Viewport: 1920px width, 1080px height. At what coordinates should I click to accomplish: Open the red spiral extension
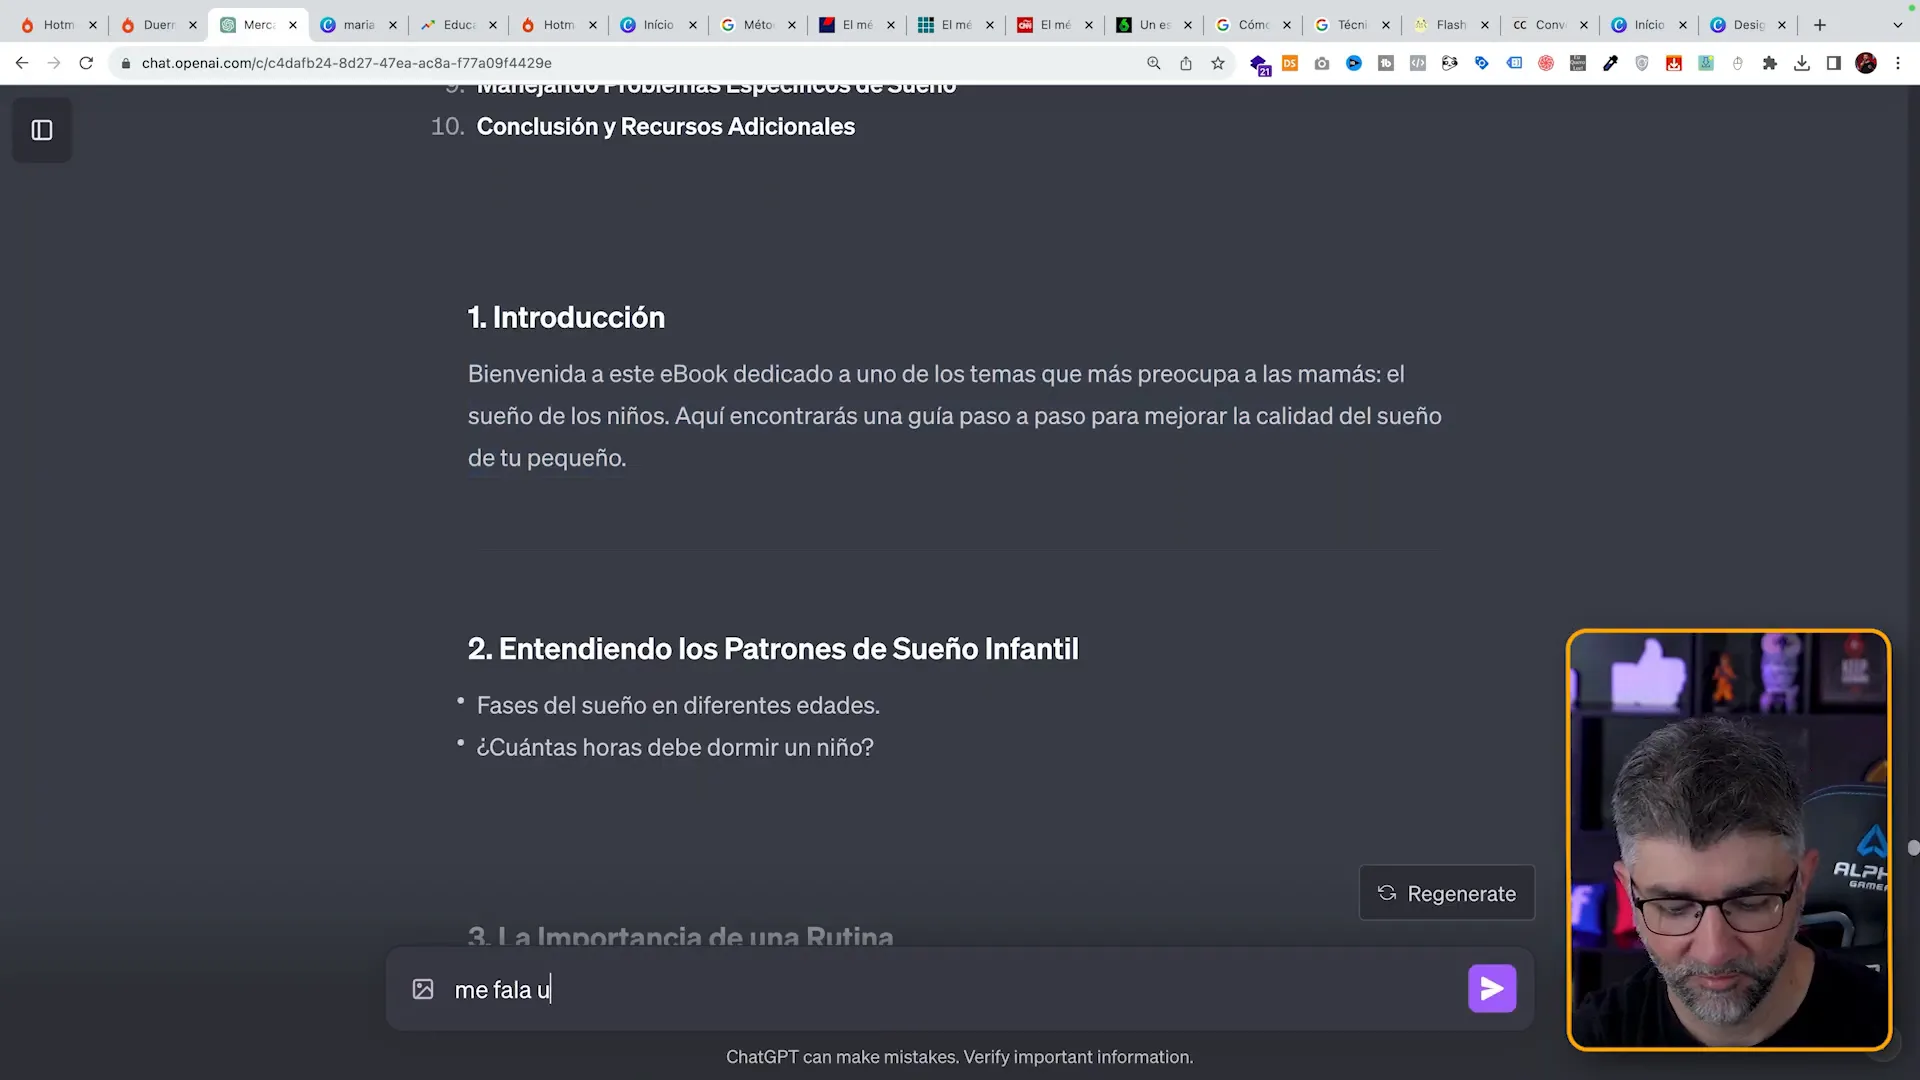1546,63
